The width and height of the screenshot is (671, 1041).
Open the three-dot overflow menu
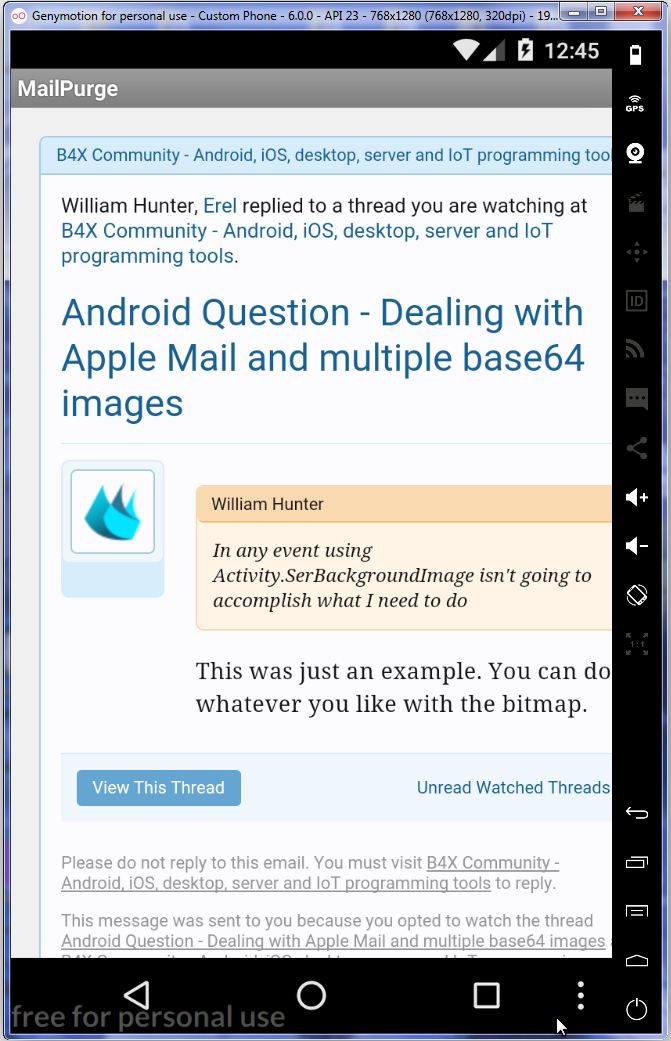tap(581, 995)
